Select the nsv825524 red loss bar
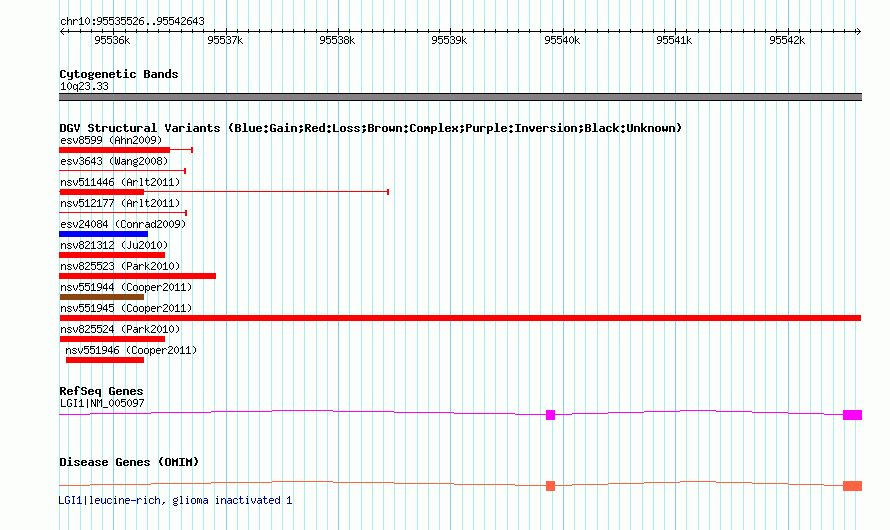 (112, 339)
